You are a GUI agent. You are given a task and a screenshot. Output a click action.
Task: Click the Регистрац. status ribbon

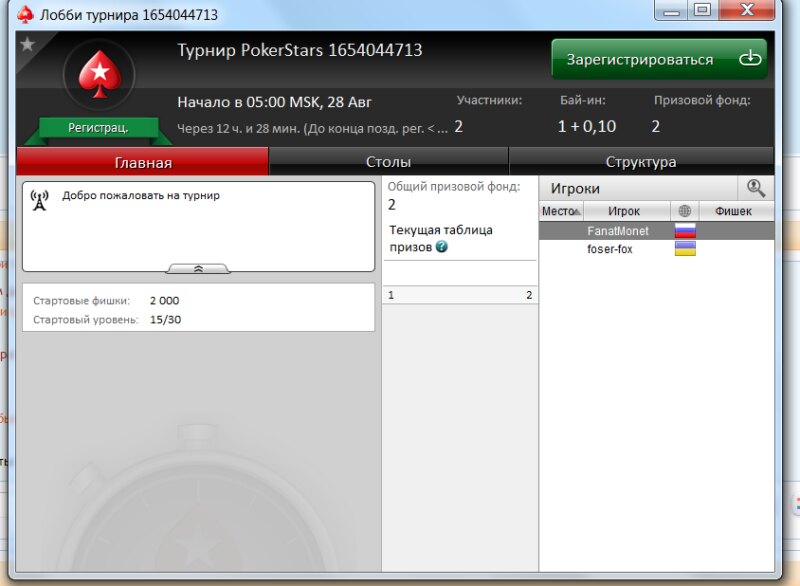(x=98, y=128)
